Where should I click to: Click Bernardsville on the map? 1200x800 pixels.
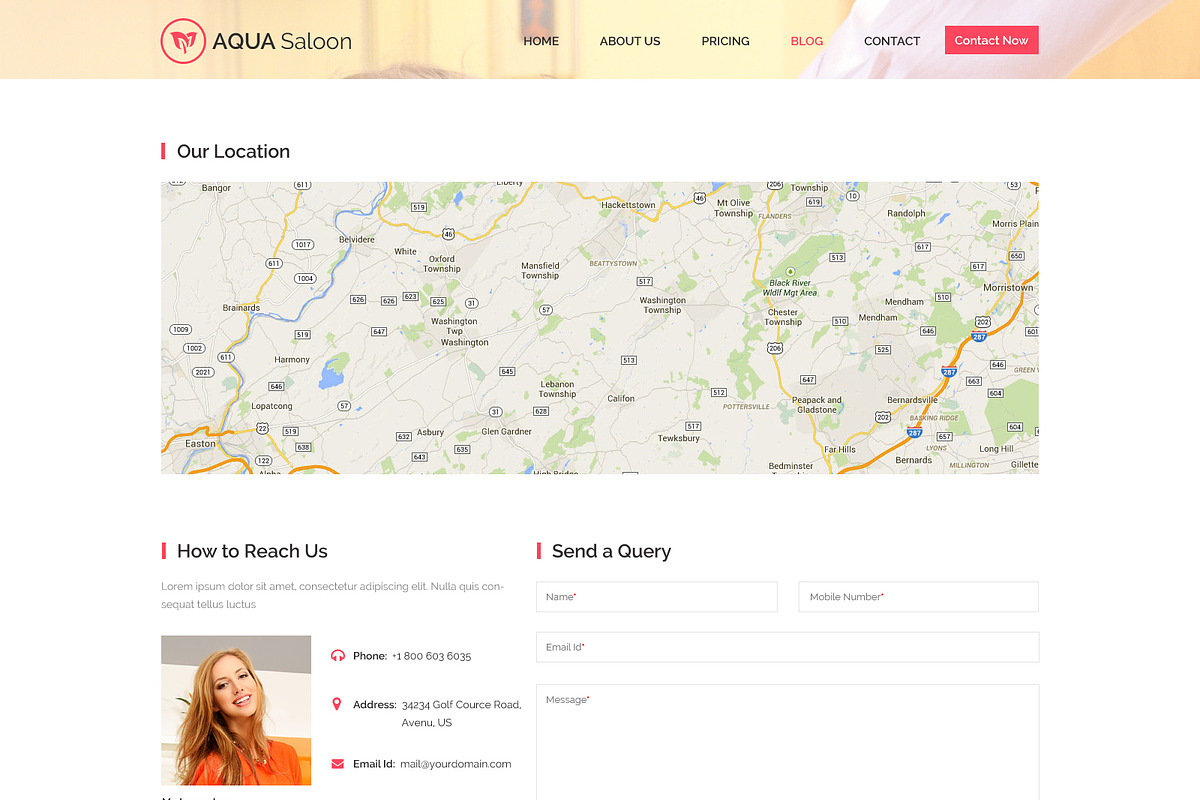pos(912,400)
